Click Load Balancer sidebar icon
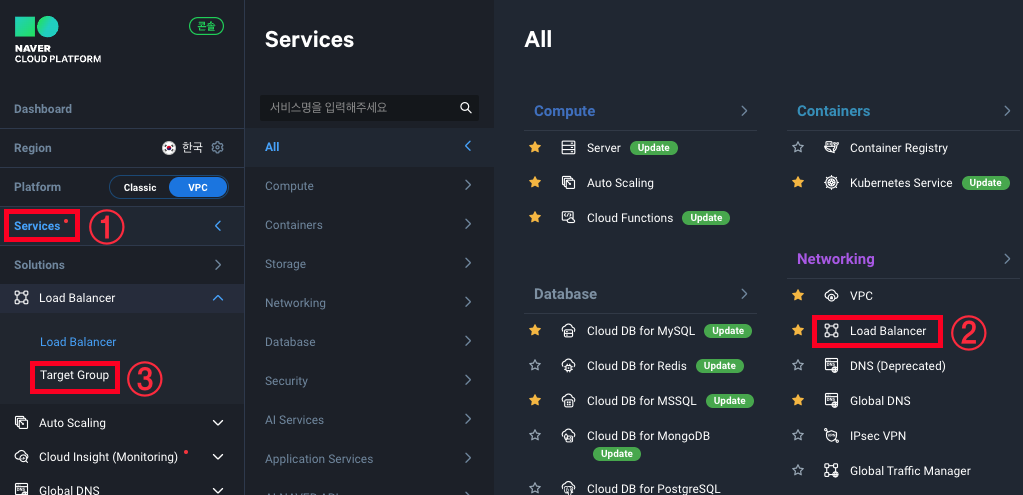Screen dimensions: 1023x495 click(22, 298)
